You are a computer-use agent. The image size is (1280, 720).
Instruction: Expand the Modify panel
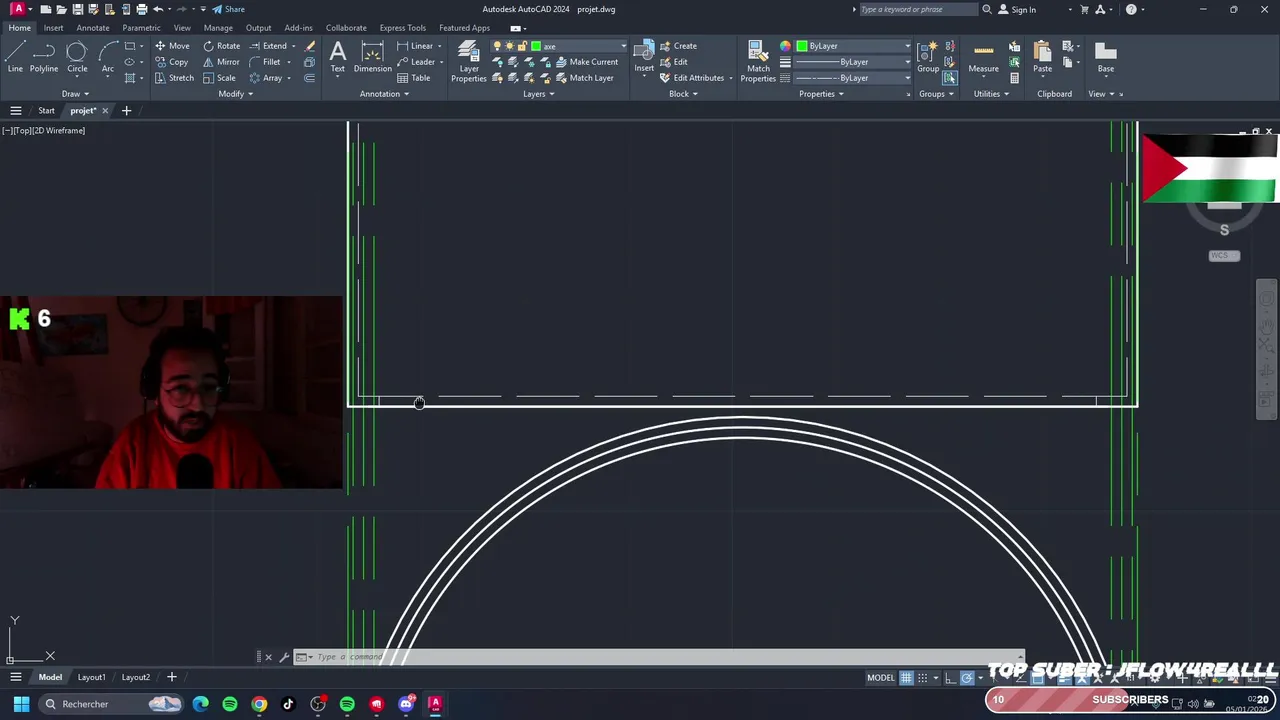pyautogui.click(x=236, y=94)
